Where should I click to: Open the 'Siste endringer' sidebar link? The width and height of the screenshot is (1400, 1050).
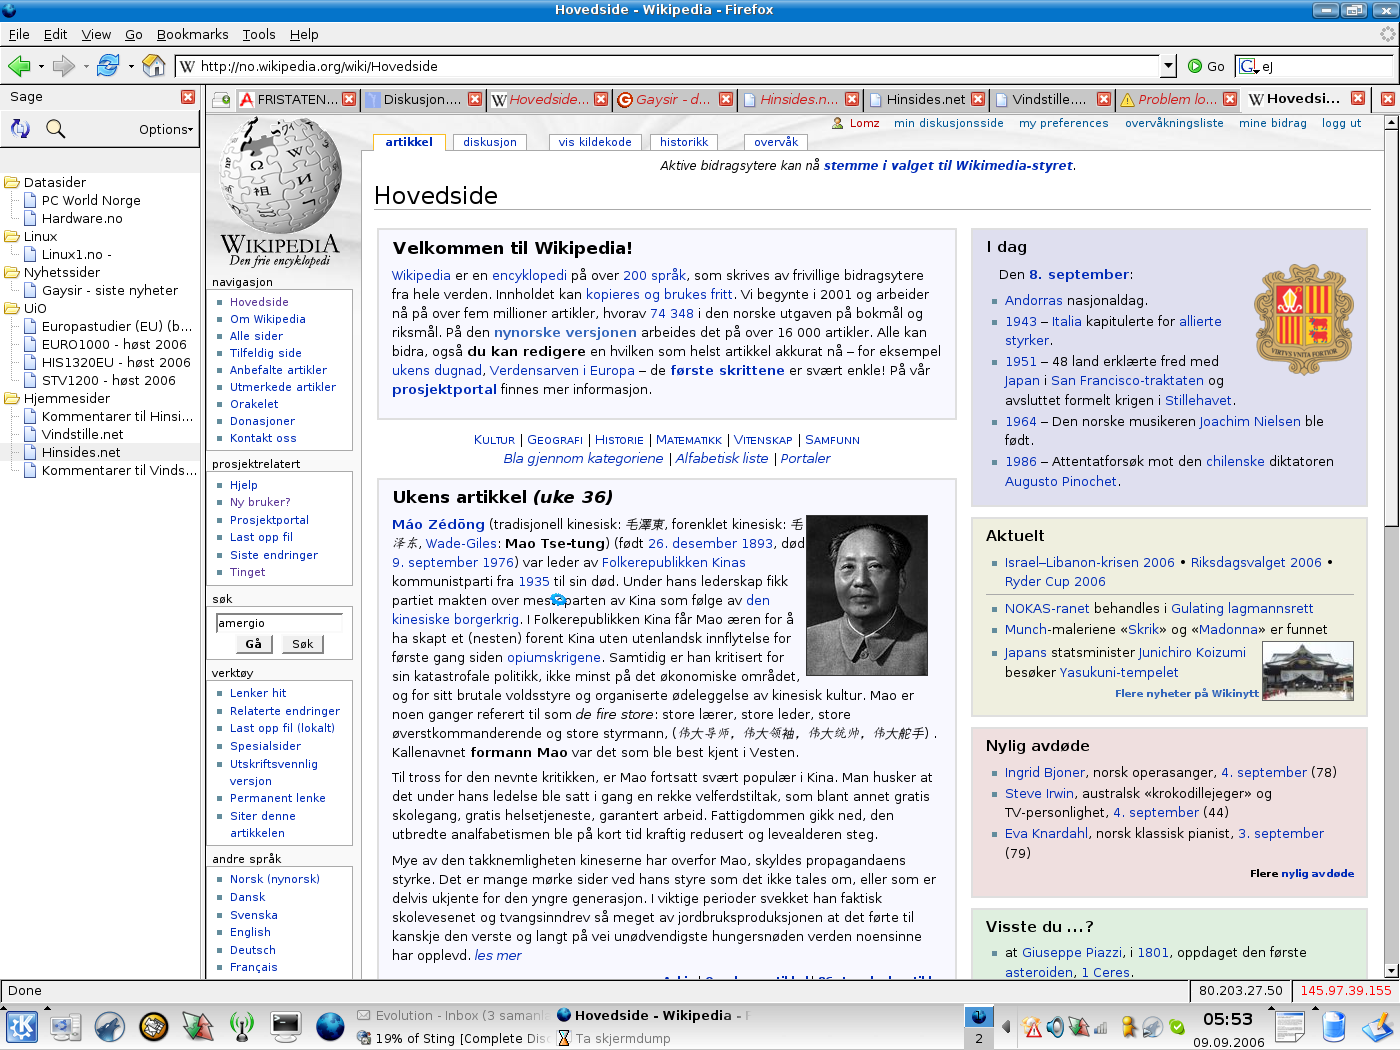[x=274, y=555]
